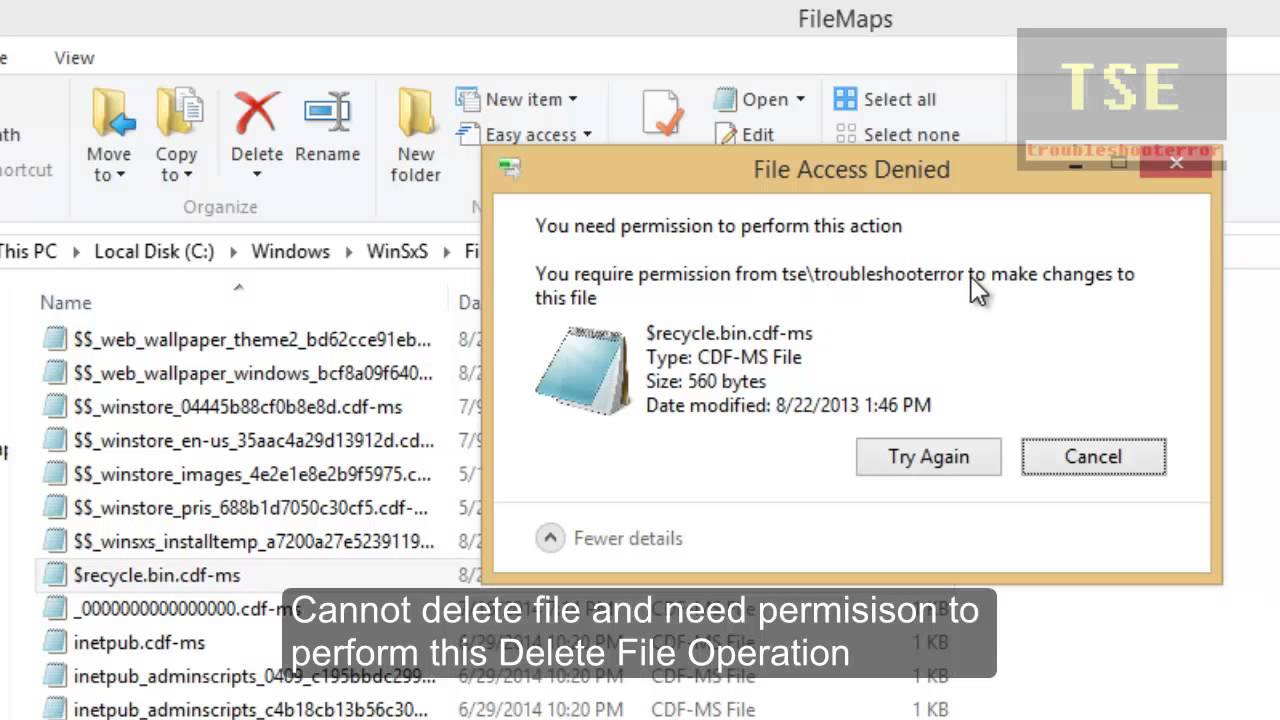Click the Select all icon
Image resolution: width=1280 pixels, height=720 pixels.
[x=846, y=99]
